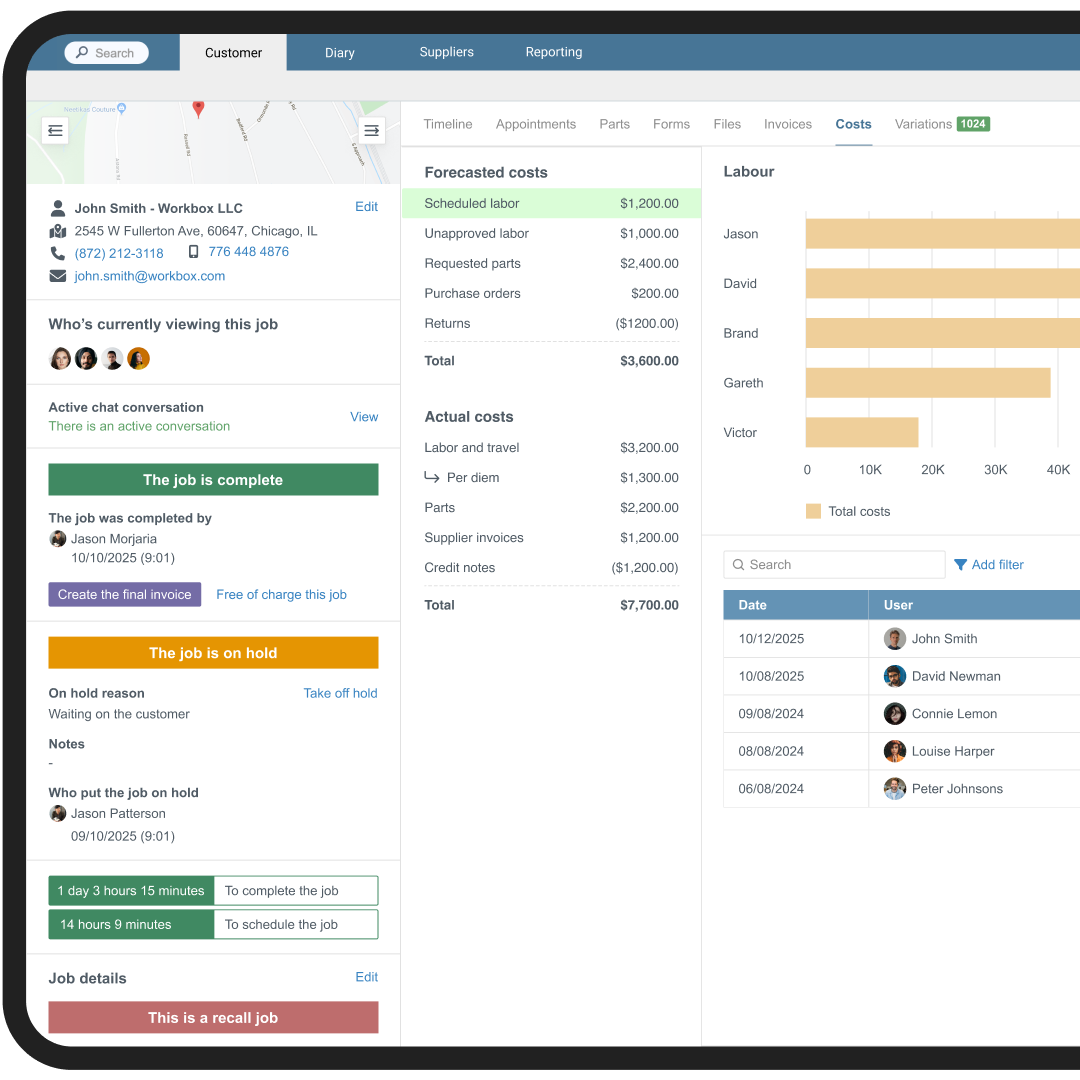The width and height of the screenshot is (1080, 1080).
Task: Click the person icon beside John Smith - Workbox LLC
Action: pyautogui.click(x=57, y=208)
